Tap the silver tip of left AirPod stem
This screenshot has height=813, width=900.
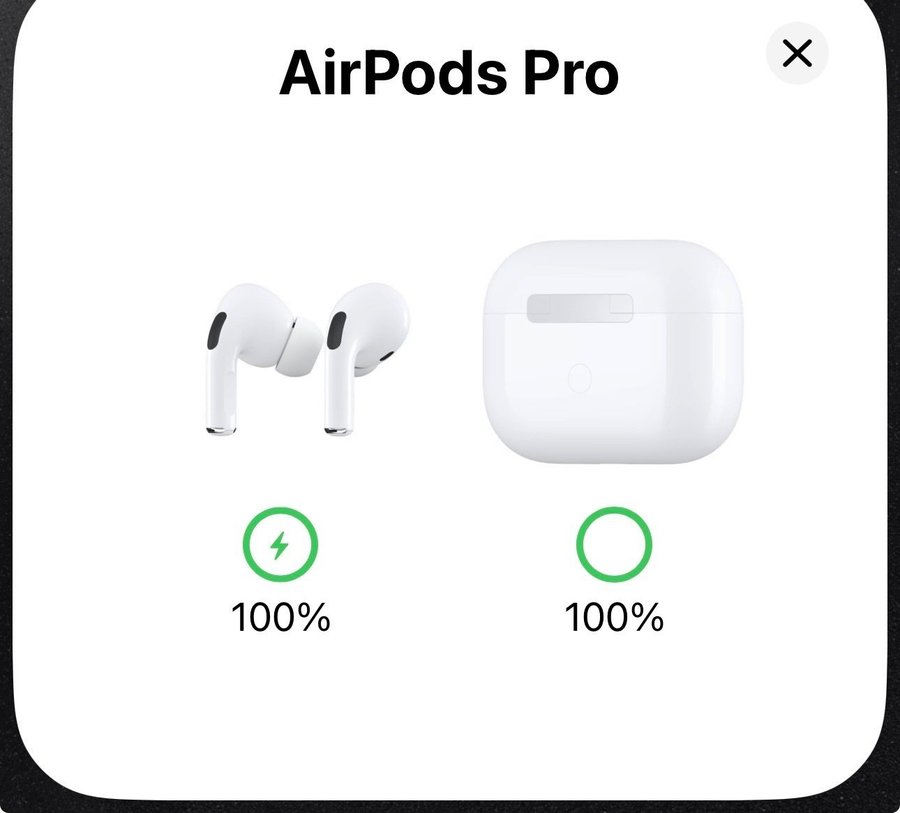[x=221, y=430]
